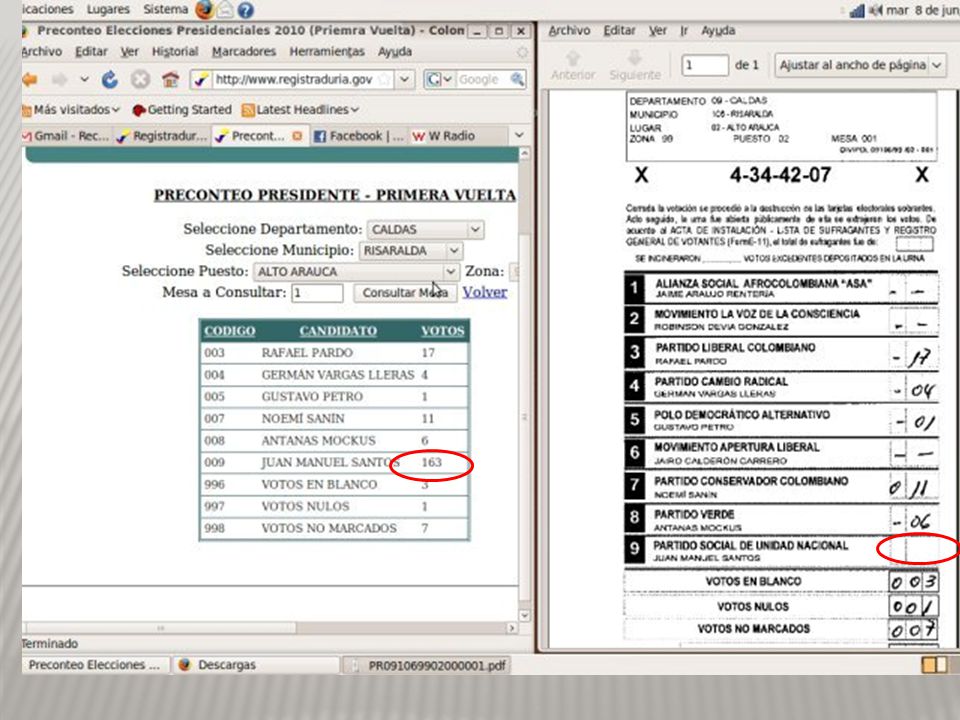Open PDF viewer Ayuda menu
The height and width of the screenshot is (720, 960).
pos(718,31)
